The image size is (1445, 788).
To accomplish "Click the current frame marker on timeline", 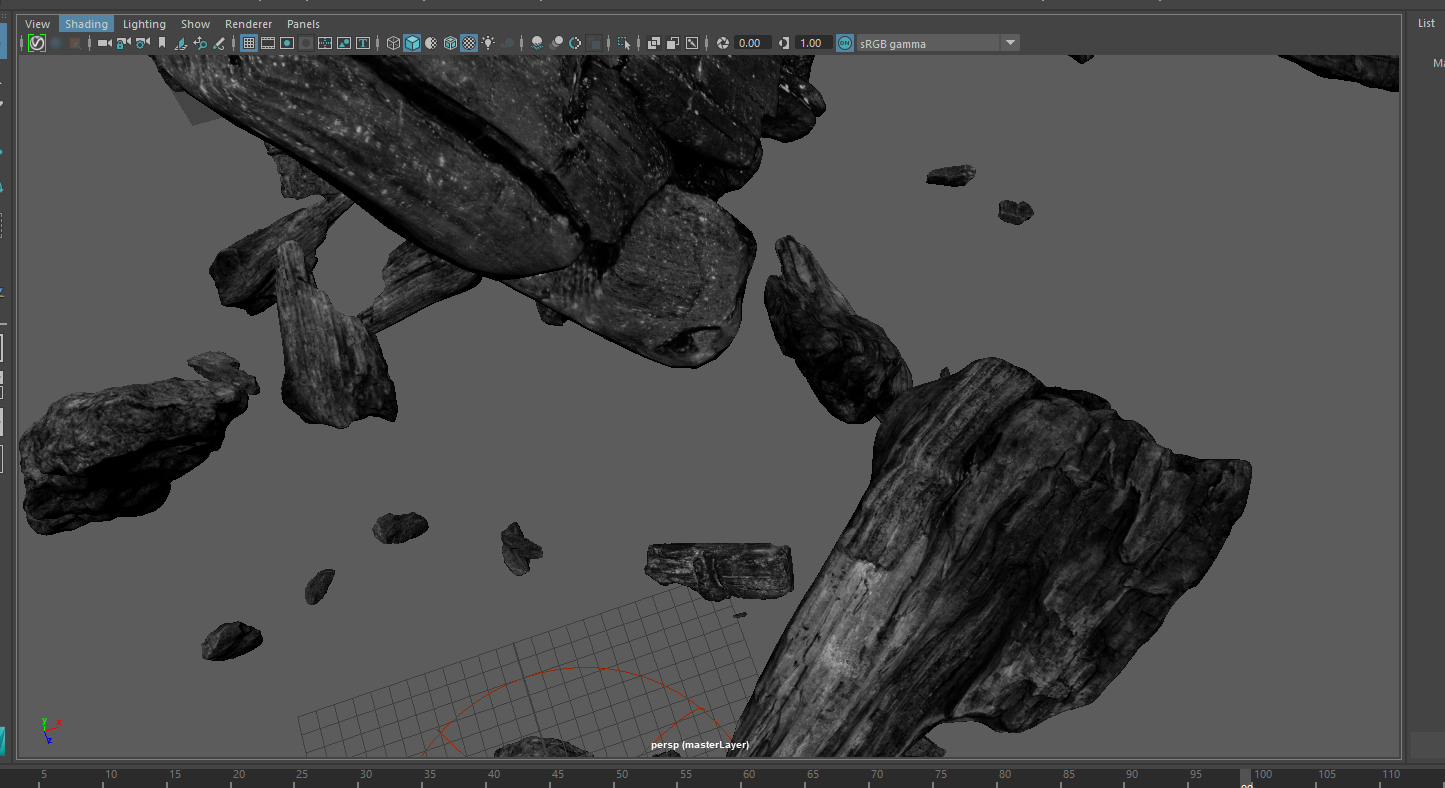I will 1245,778.
